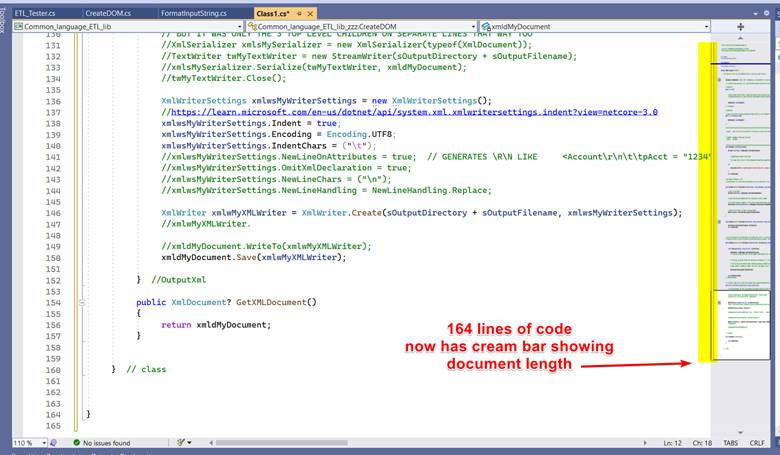The width and height of the screenshot is (780, 455).
Task: Click the vertical scrollbar up arrow
Action: tap(740, 38)
